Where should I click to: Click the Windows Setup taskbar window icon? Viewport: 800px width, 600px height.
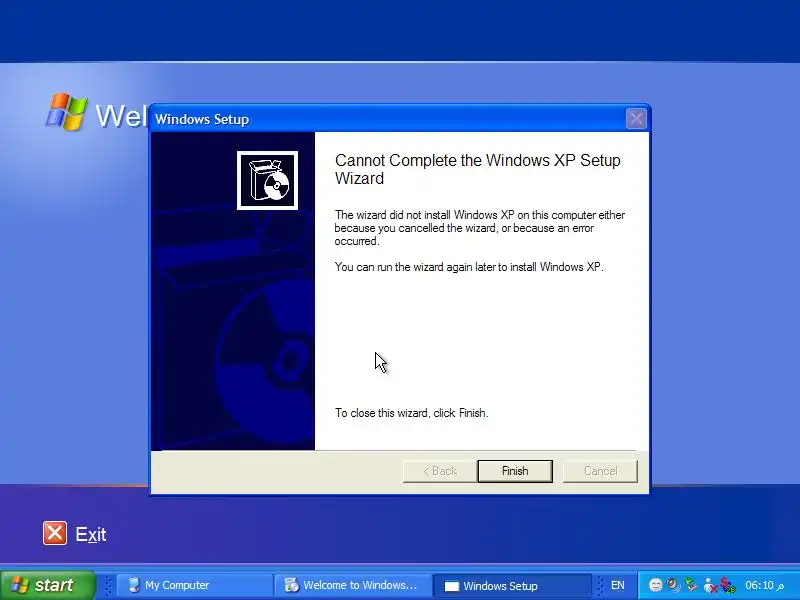pyautogui.click(x=451, y=586)
